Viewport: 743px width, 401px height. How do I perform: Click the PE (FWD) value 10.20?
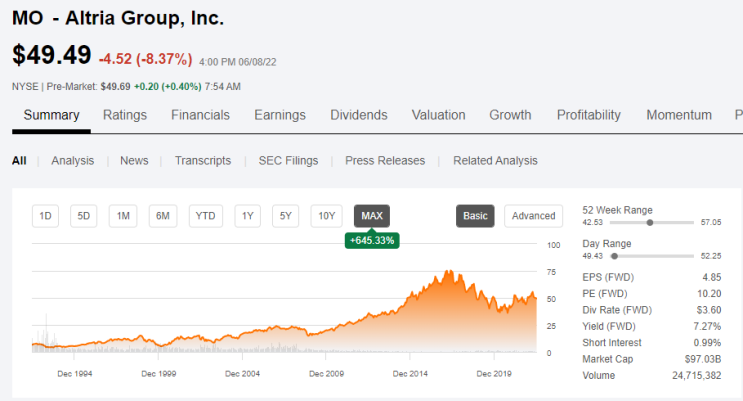[x=709, y=293]
